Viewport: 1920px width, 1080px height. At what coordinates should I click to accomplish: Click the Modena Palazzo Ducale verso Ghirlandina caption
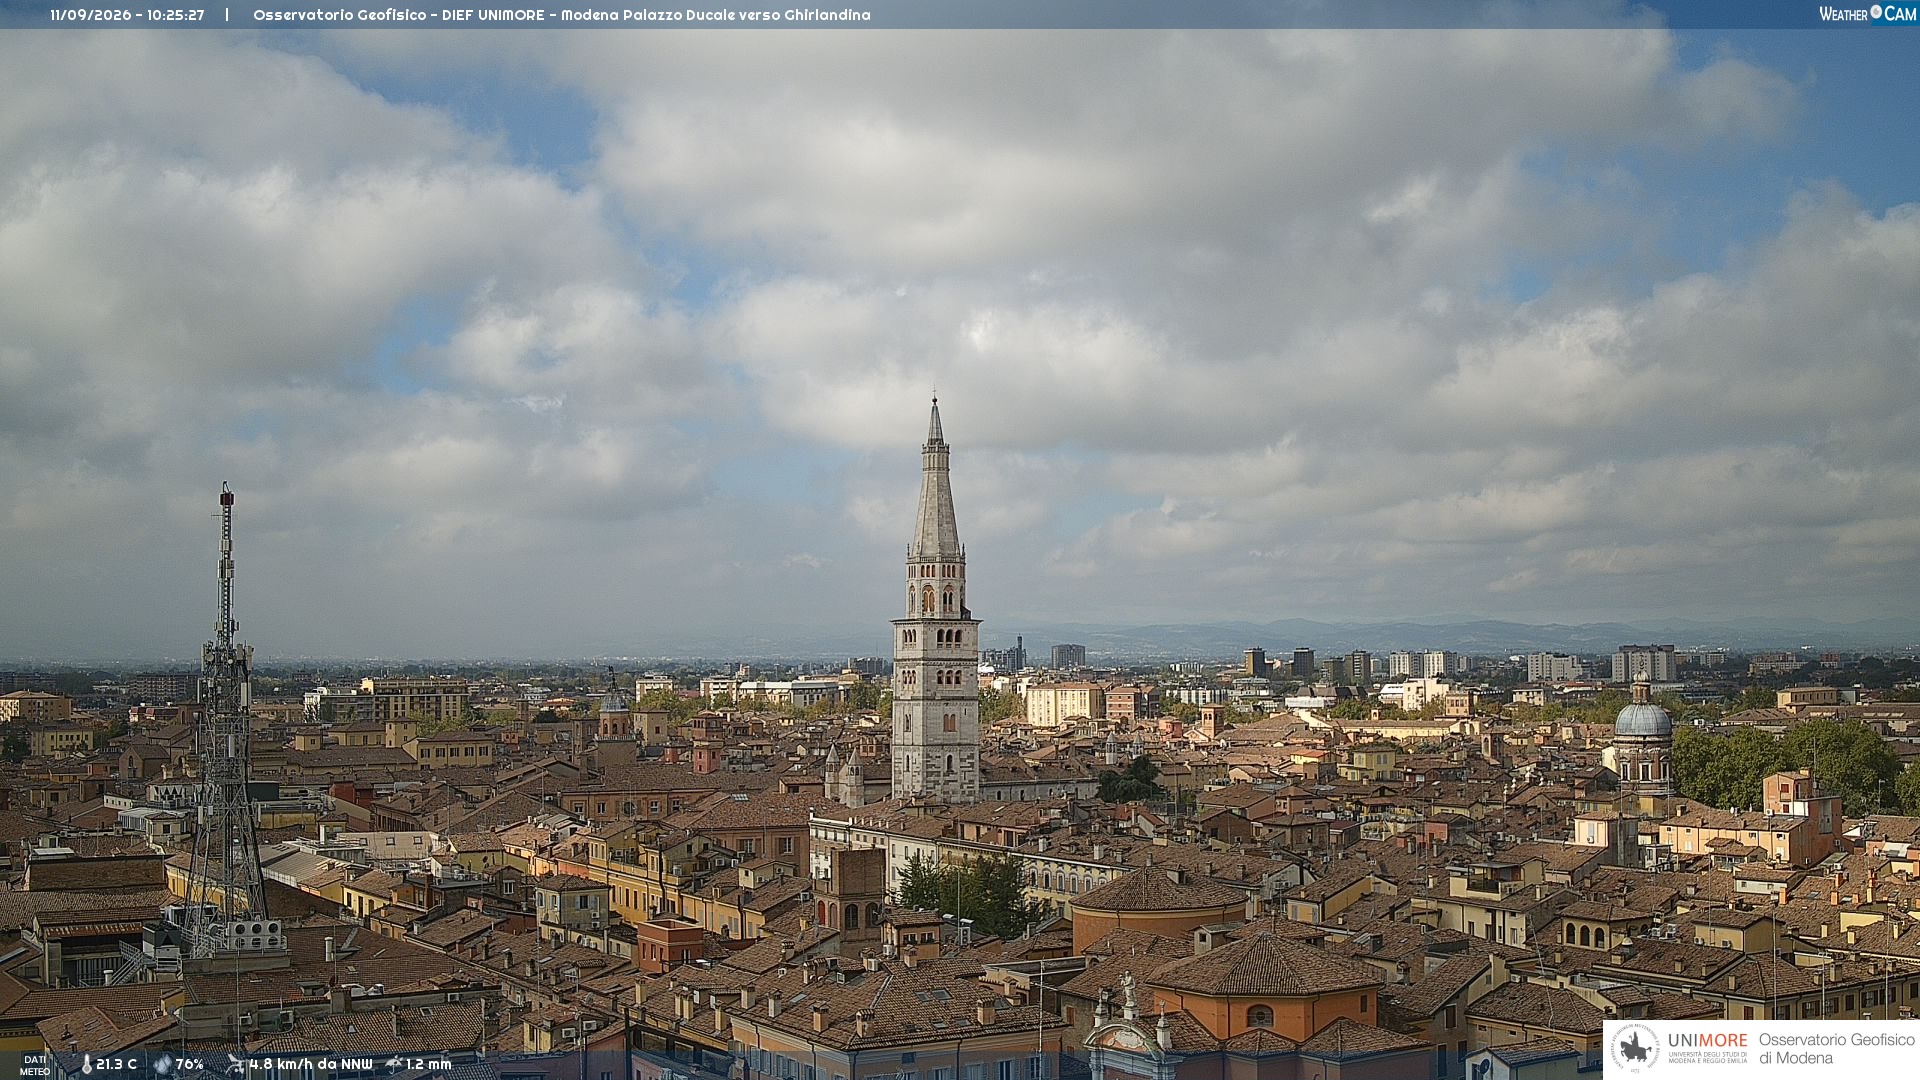click(x=716, y=15)
